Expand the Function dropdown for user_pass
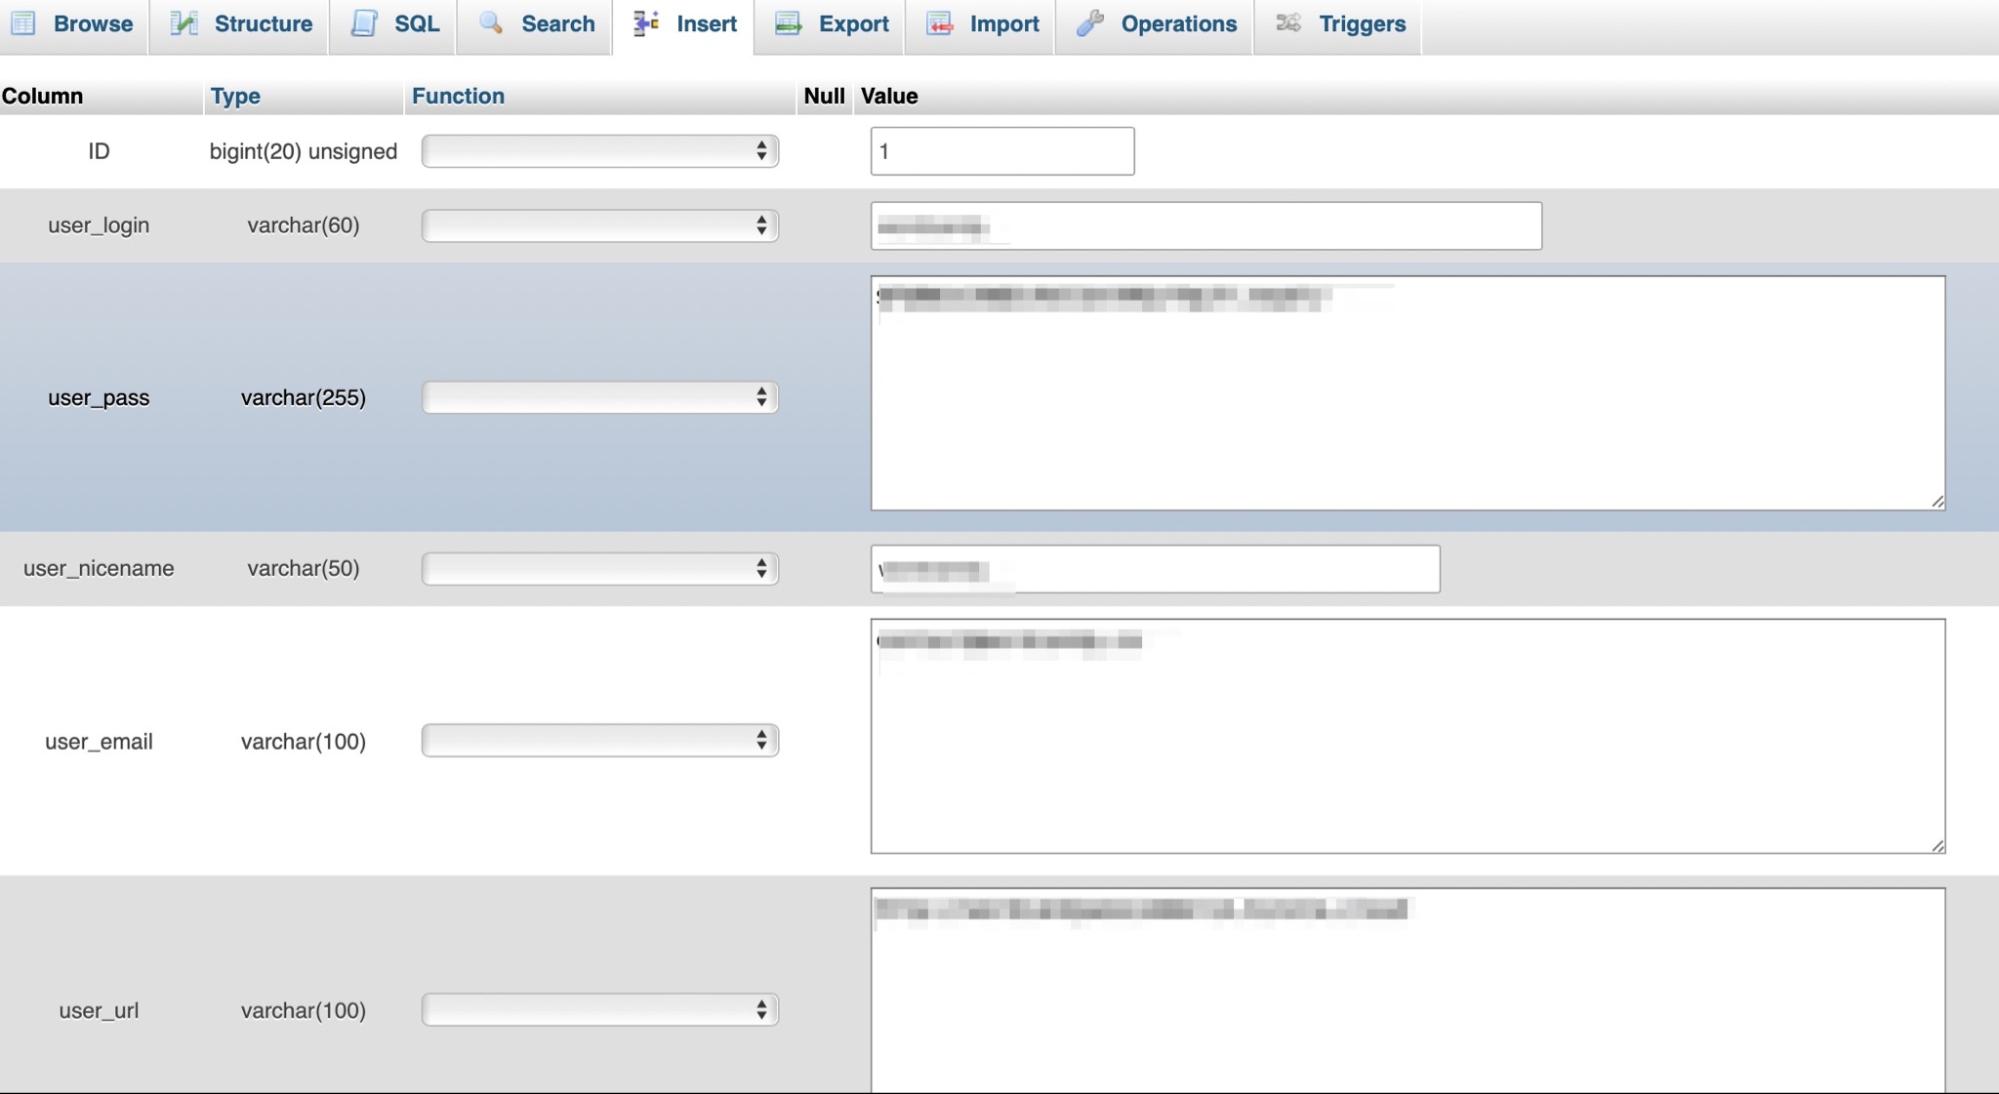Viewport: 1999px width, 1094px height. point(598,396)
